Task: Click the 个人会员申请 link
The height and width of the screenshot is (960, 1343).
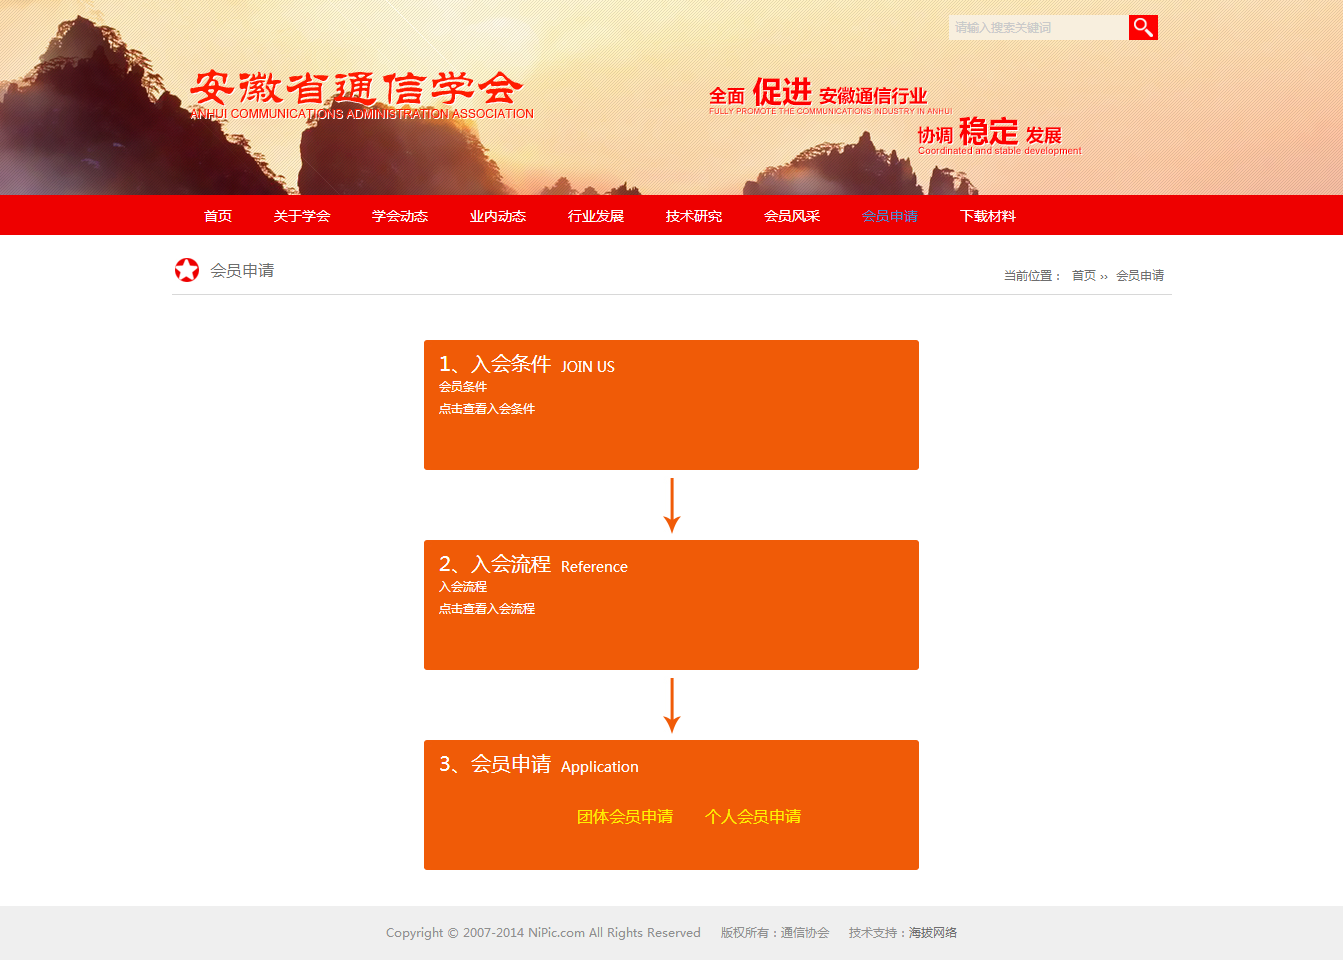Action: tap(753, 817)
